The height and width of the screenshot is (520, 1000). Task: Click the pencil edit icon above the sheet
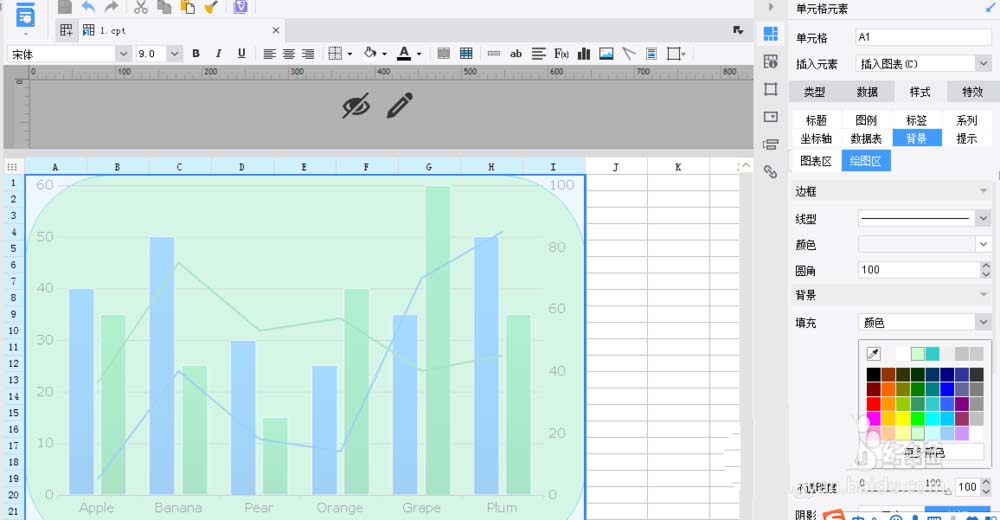point(400,105)
